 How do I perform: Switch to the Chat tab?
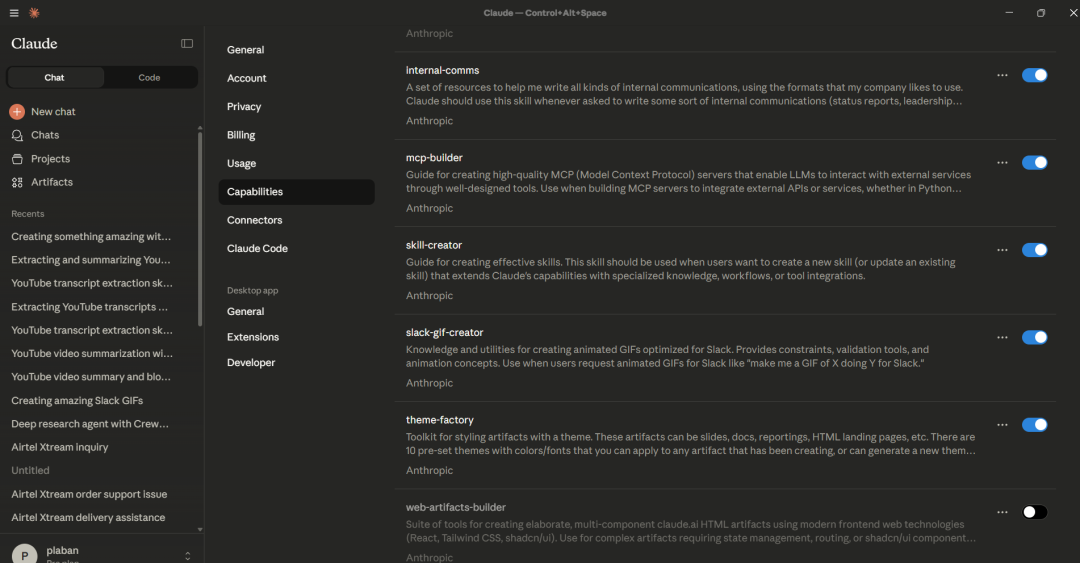pos(55,78)
